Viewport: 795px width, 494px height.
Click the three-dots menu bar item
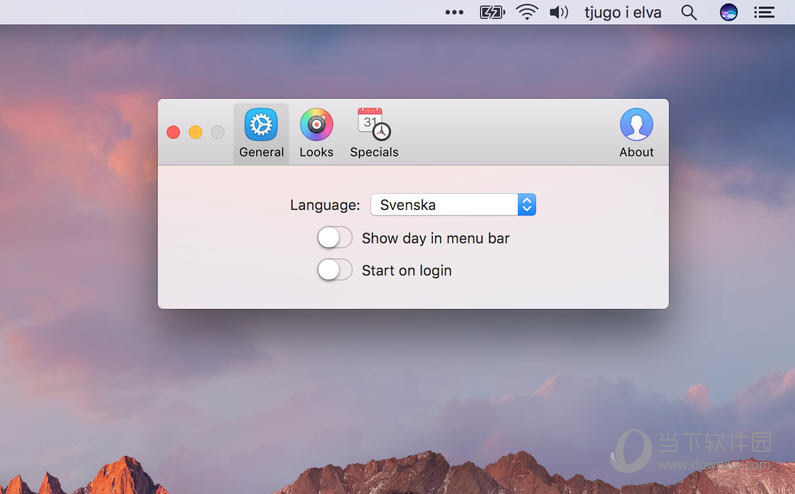click(454, 12)
